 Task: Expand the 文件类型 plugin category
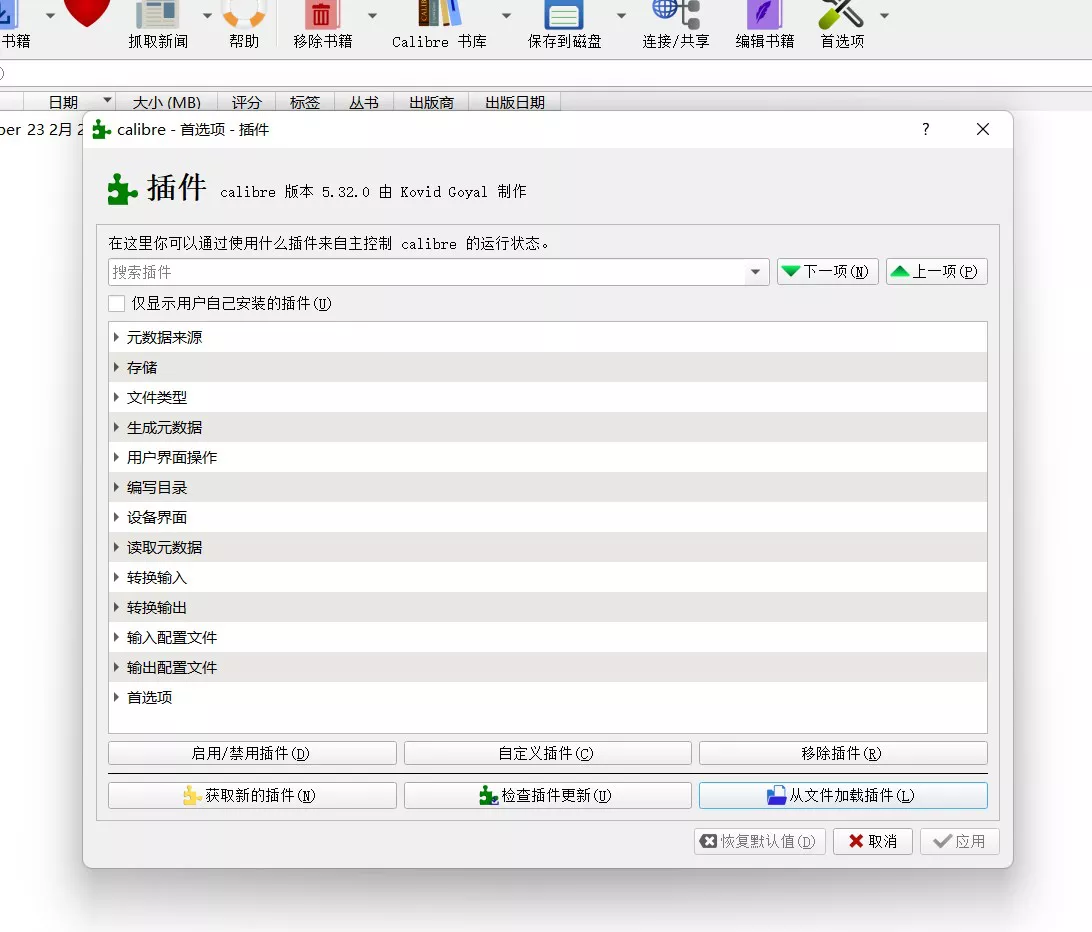[116, 397]
